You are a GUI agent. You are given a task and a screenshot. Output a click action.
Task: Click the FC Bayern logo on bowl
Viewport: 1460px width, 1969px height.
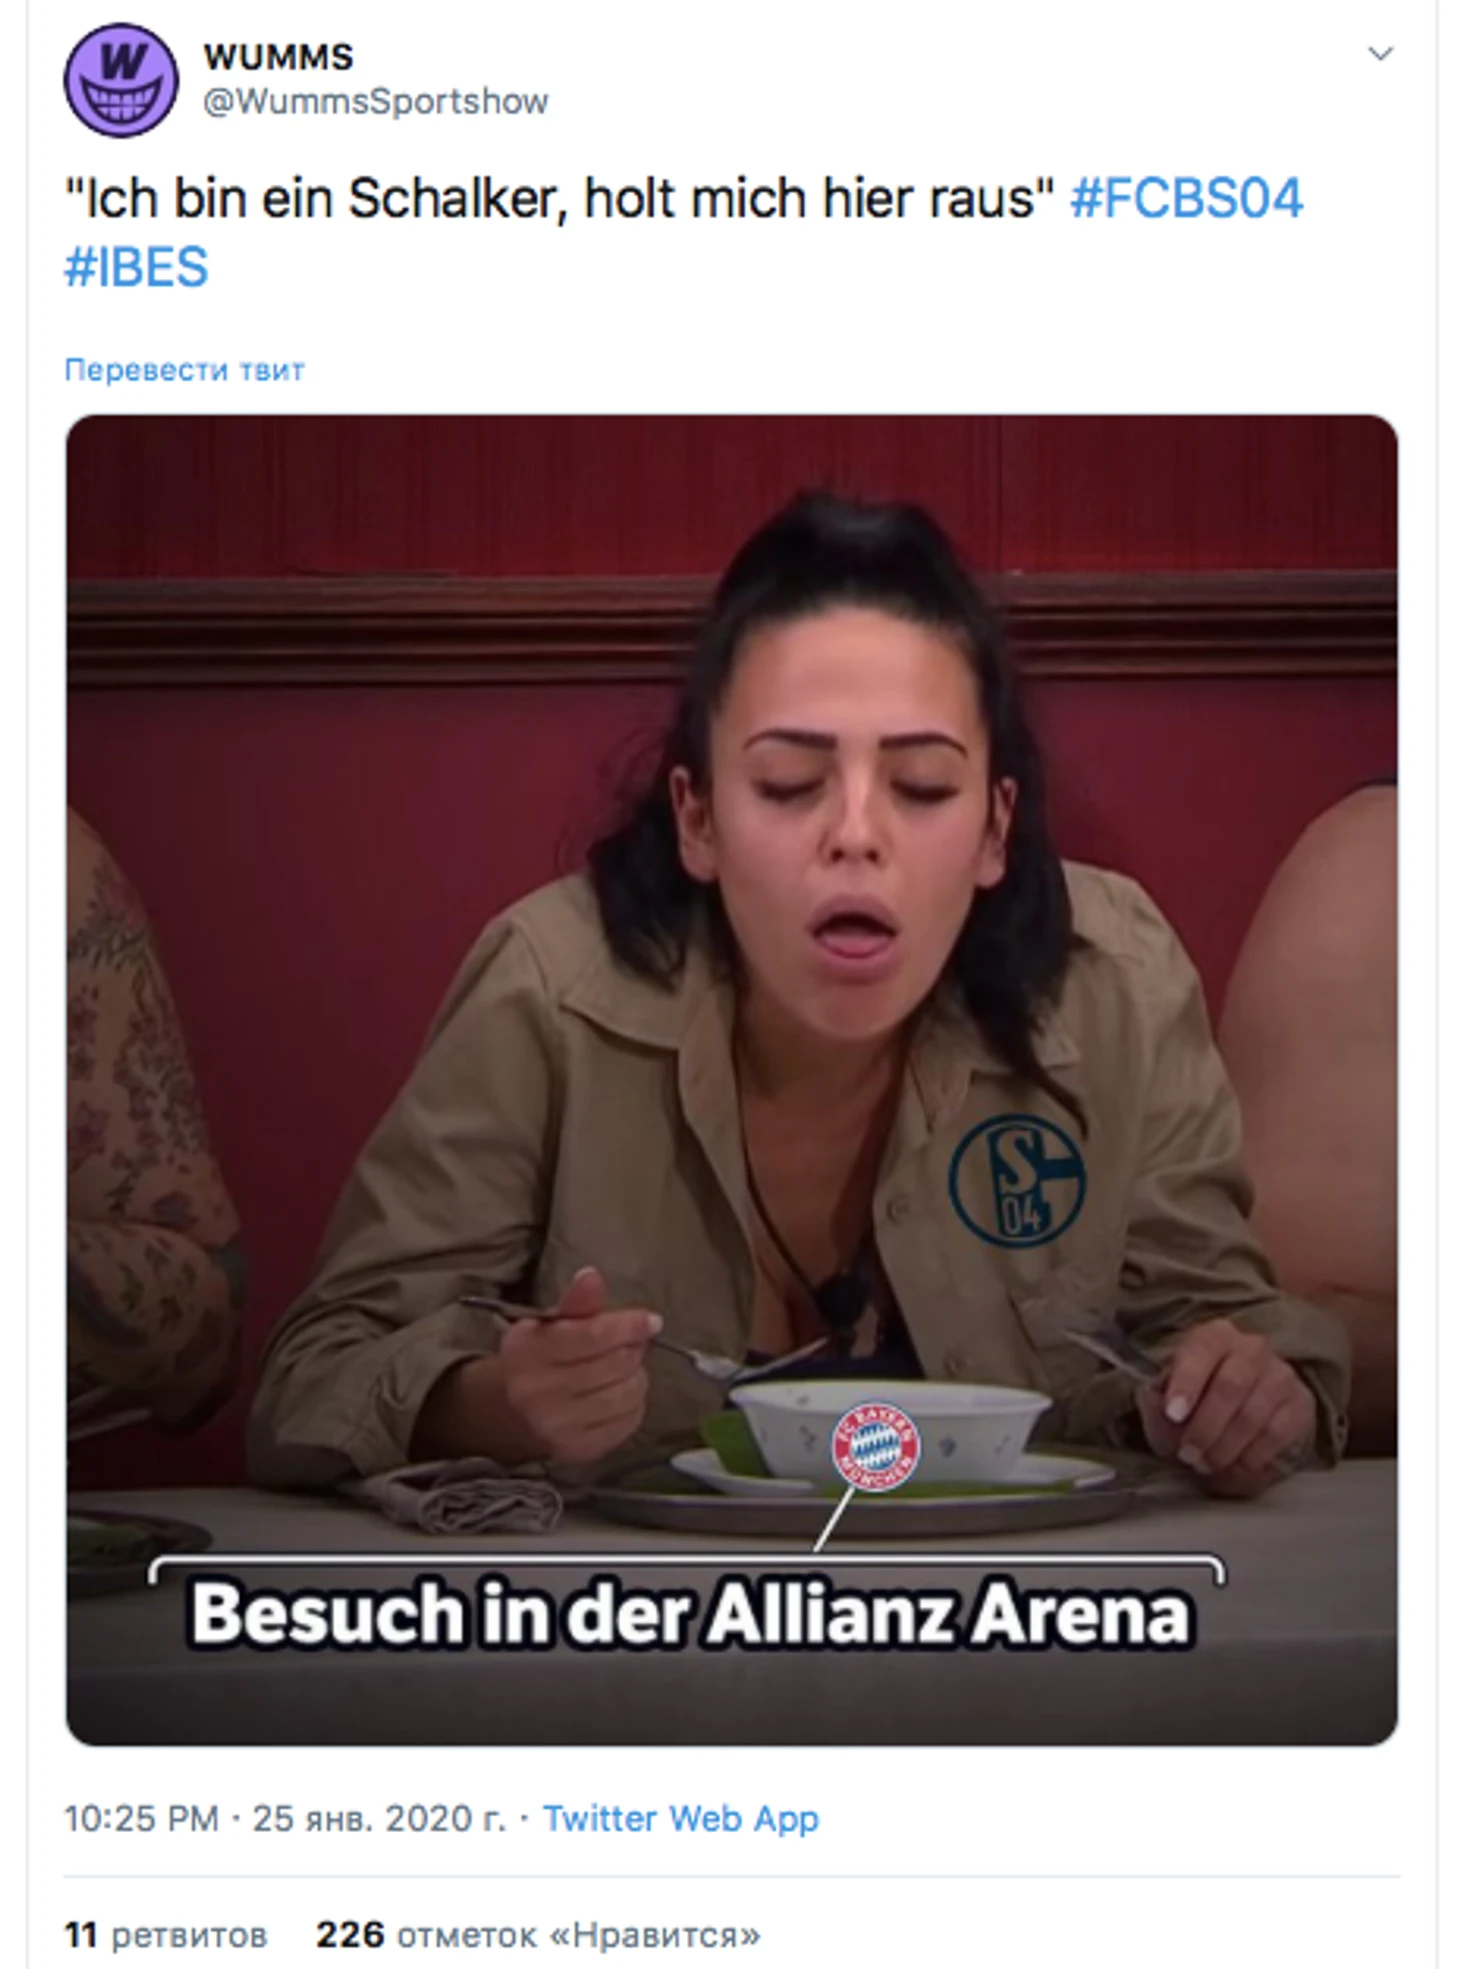coord(876,1446)
